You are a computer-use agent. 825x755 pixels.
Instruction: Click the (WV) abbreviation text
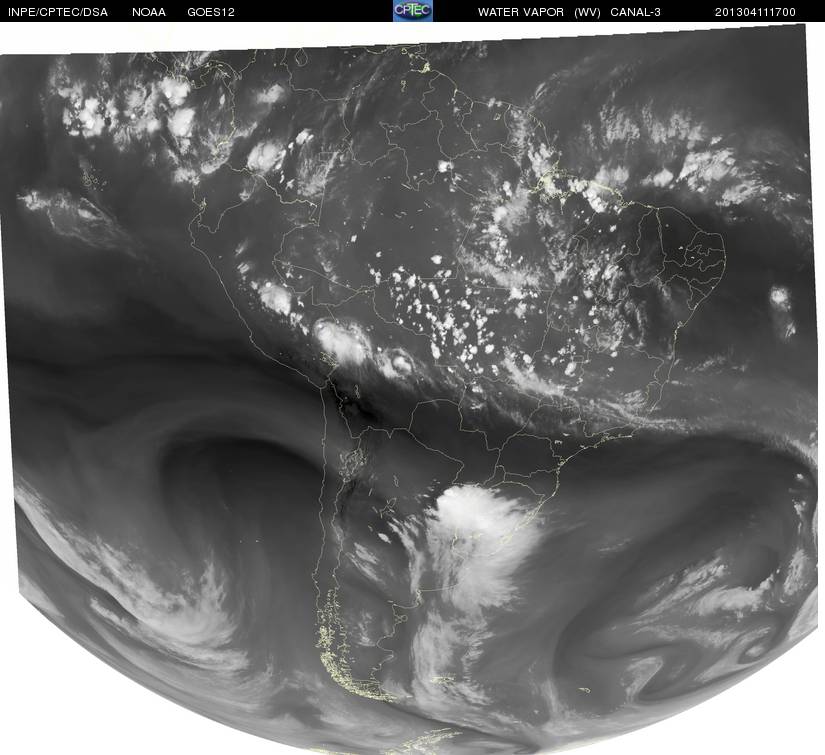click(587, 12)
